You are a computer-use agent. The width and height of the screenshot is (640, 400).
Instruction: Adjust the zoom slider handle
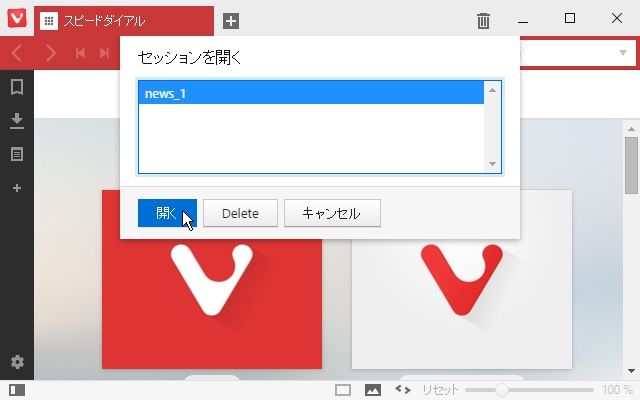(502, 390)
